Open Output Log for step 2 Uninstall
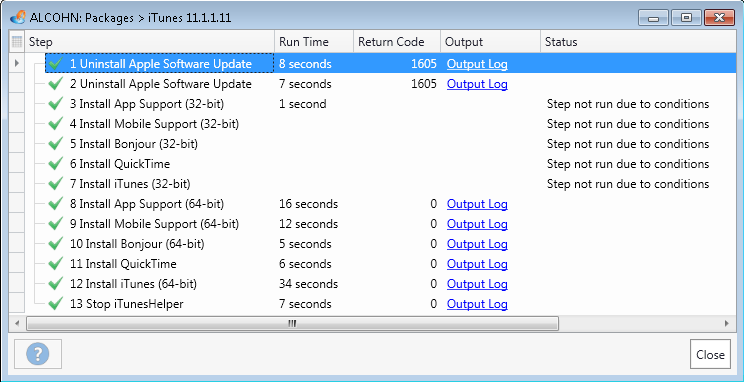 point(477,84)
